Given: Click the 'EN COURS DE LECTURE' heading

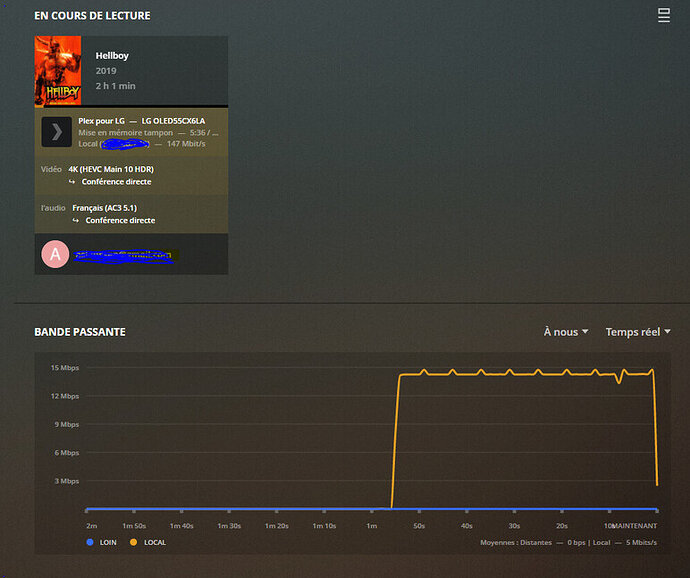Looking at the screenshot, I should coord(92,16).
